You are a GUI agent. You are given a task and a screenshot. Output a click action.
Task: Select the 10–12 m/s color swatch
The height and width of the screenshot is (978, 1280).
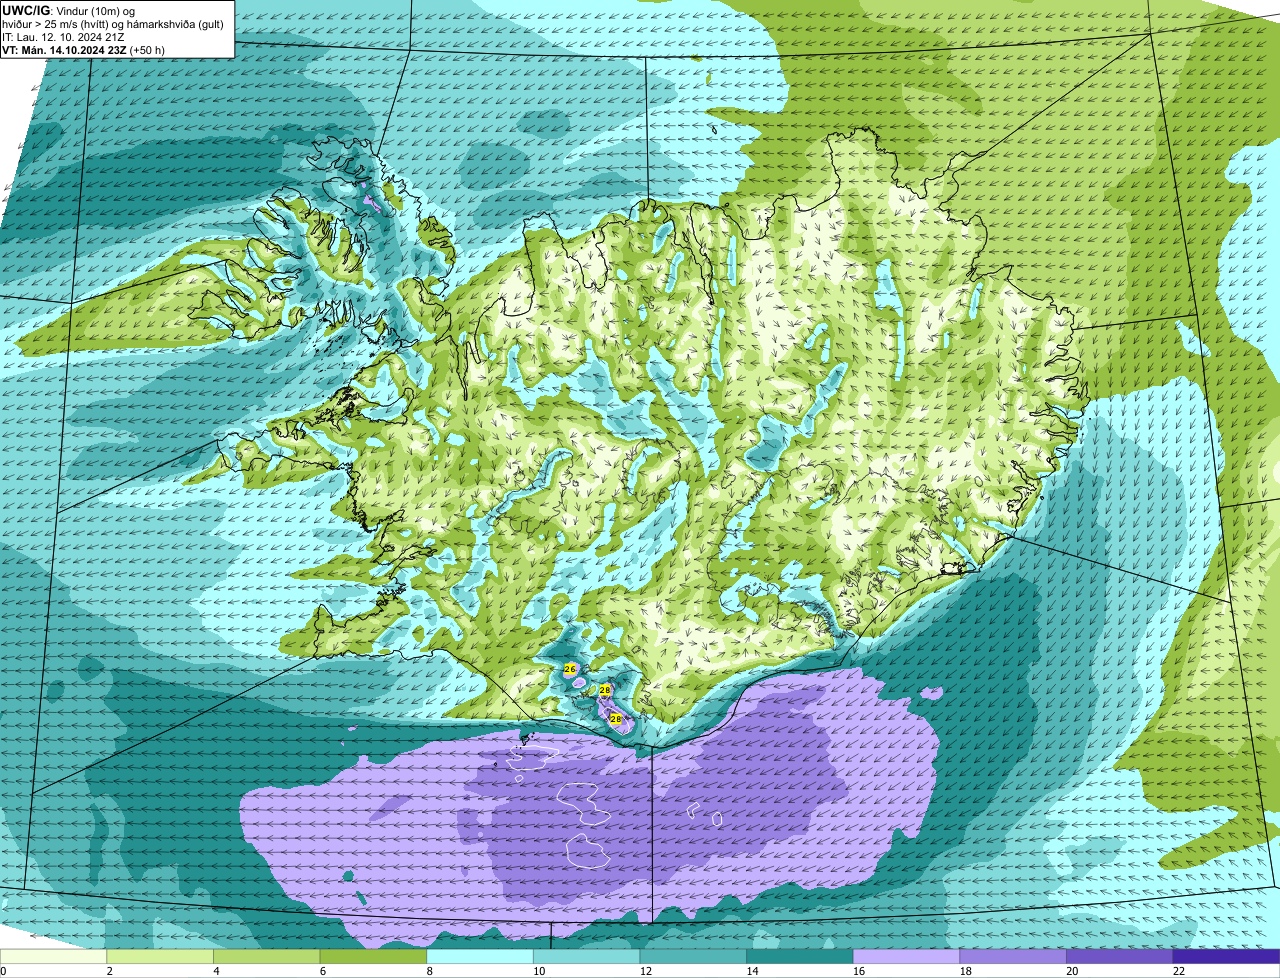pos(586,956)
